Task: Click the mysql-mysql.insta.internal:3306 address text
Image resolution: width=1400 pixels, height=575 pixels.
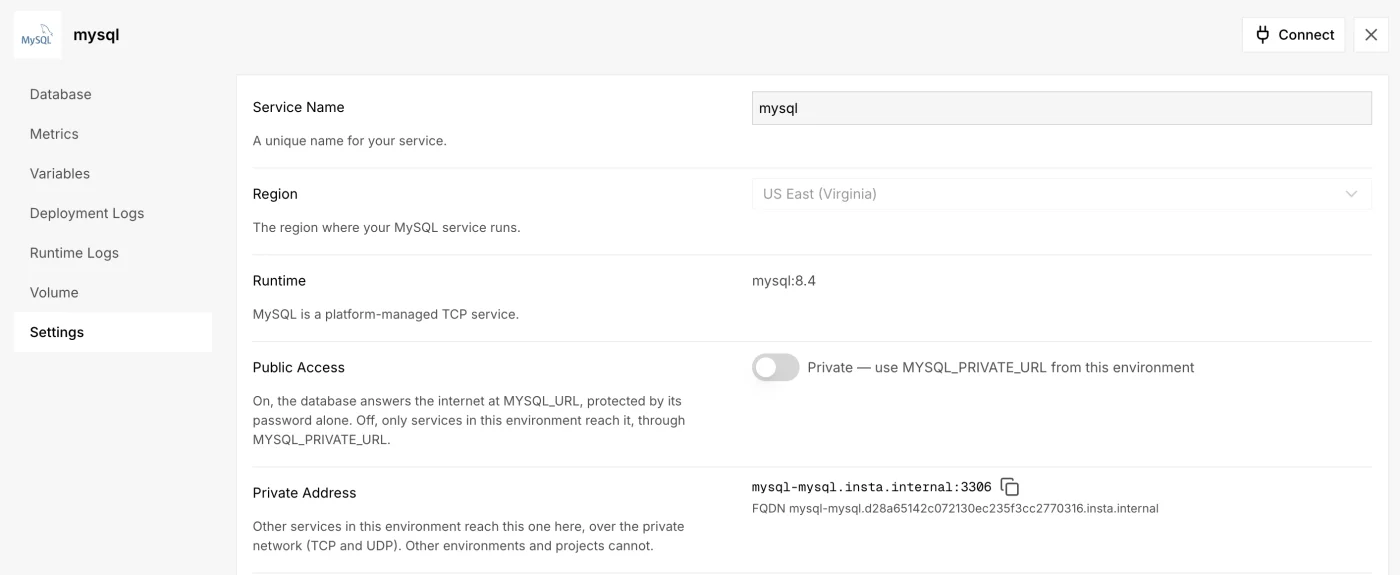Action: [871, 487]
